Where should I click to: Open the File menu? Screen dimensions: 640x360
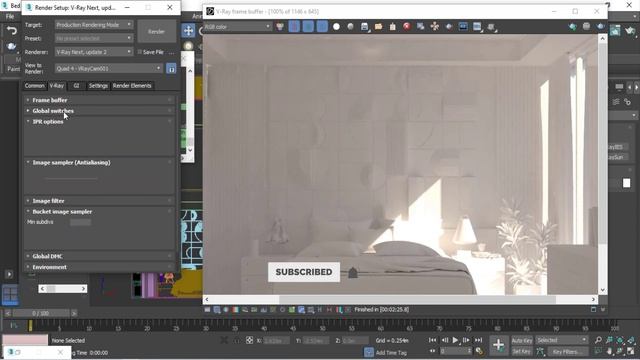point(10,16)
